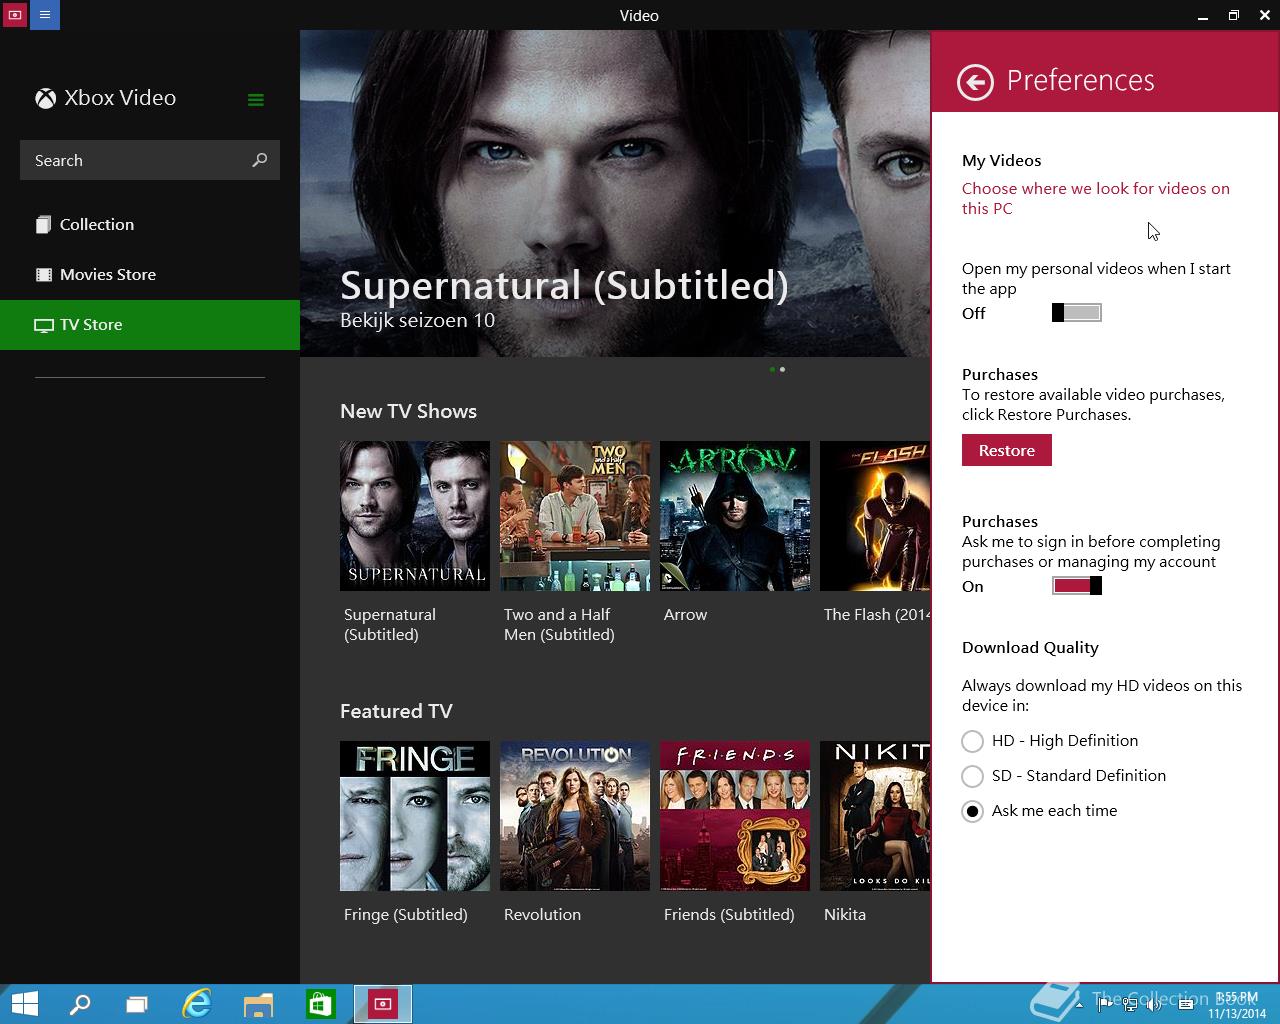Click the second hero carousel dot
Image resolution: width=1280 pixels, height=1024 pixels.
click(x=782, y=369)
